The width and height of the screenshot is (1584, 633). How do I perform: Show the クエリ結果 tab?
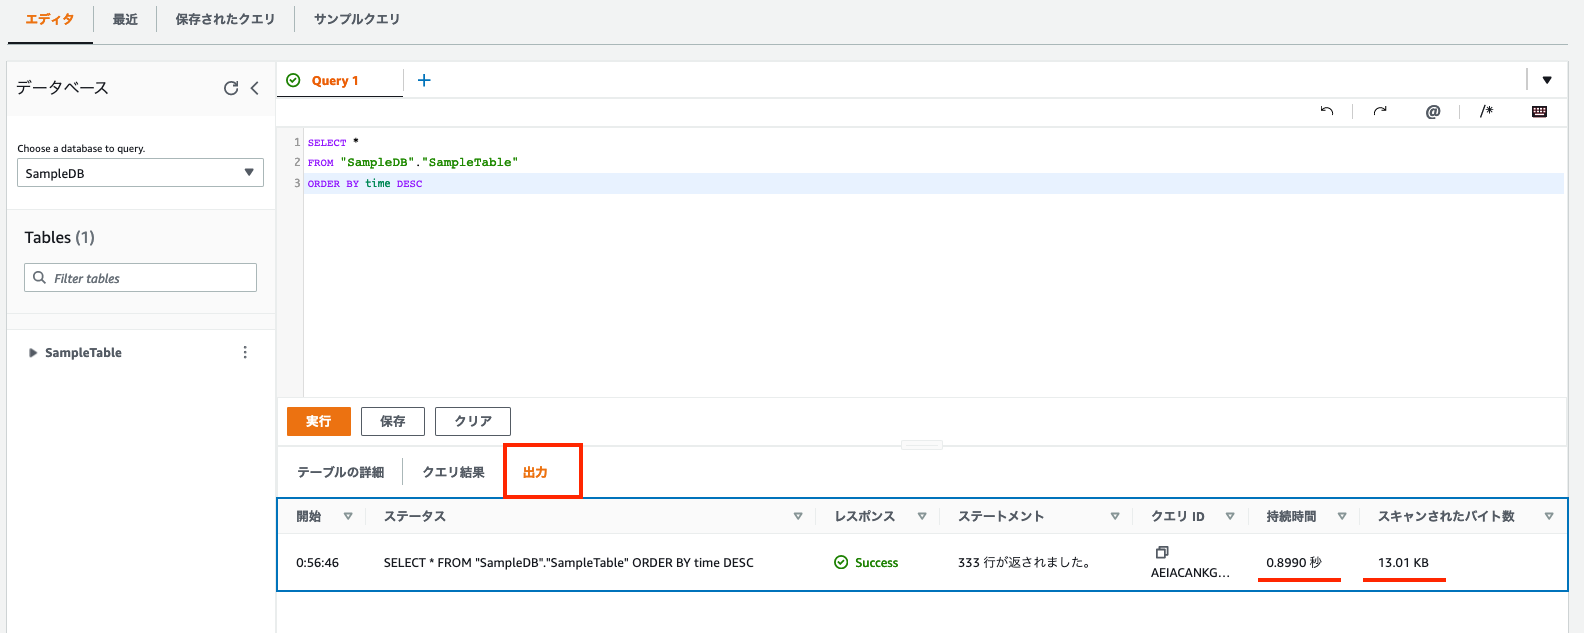453,472
